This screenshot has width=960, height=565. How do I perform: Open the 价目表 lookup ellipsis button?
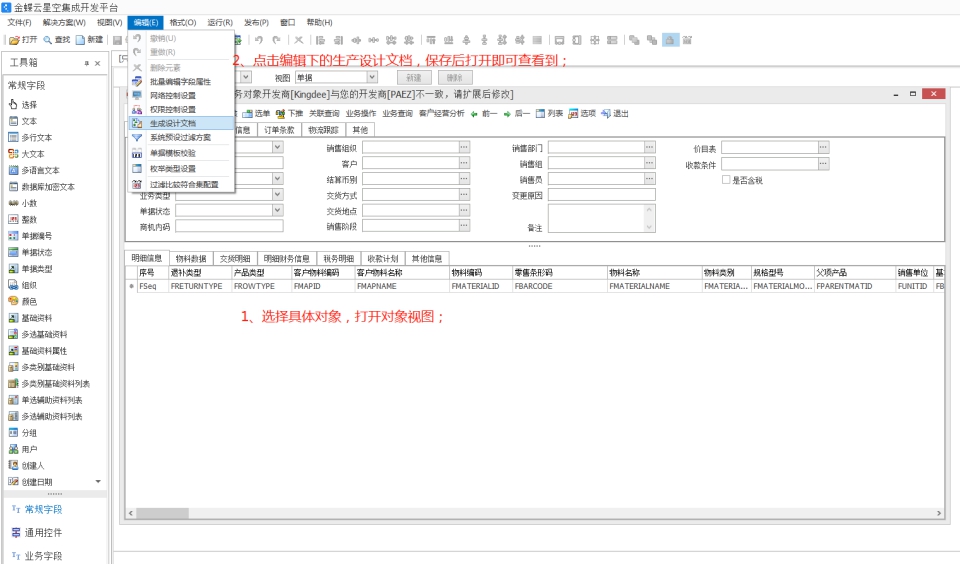point(823,147)
